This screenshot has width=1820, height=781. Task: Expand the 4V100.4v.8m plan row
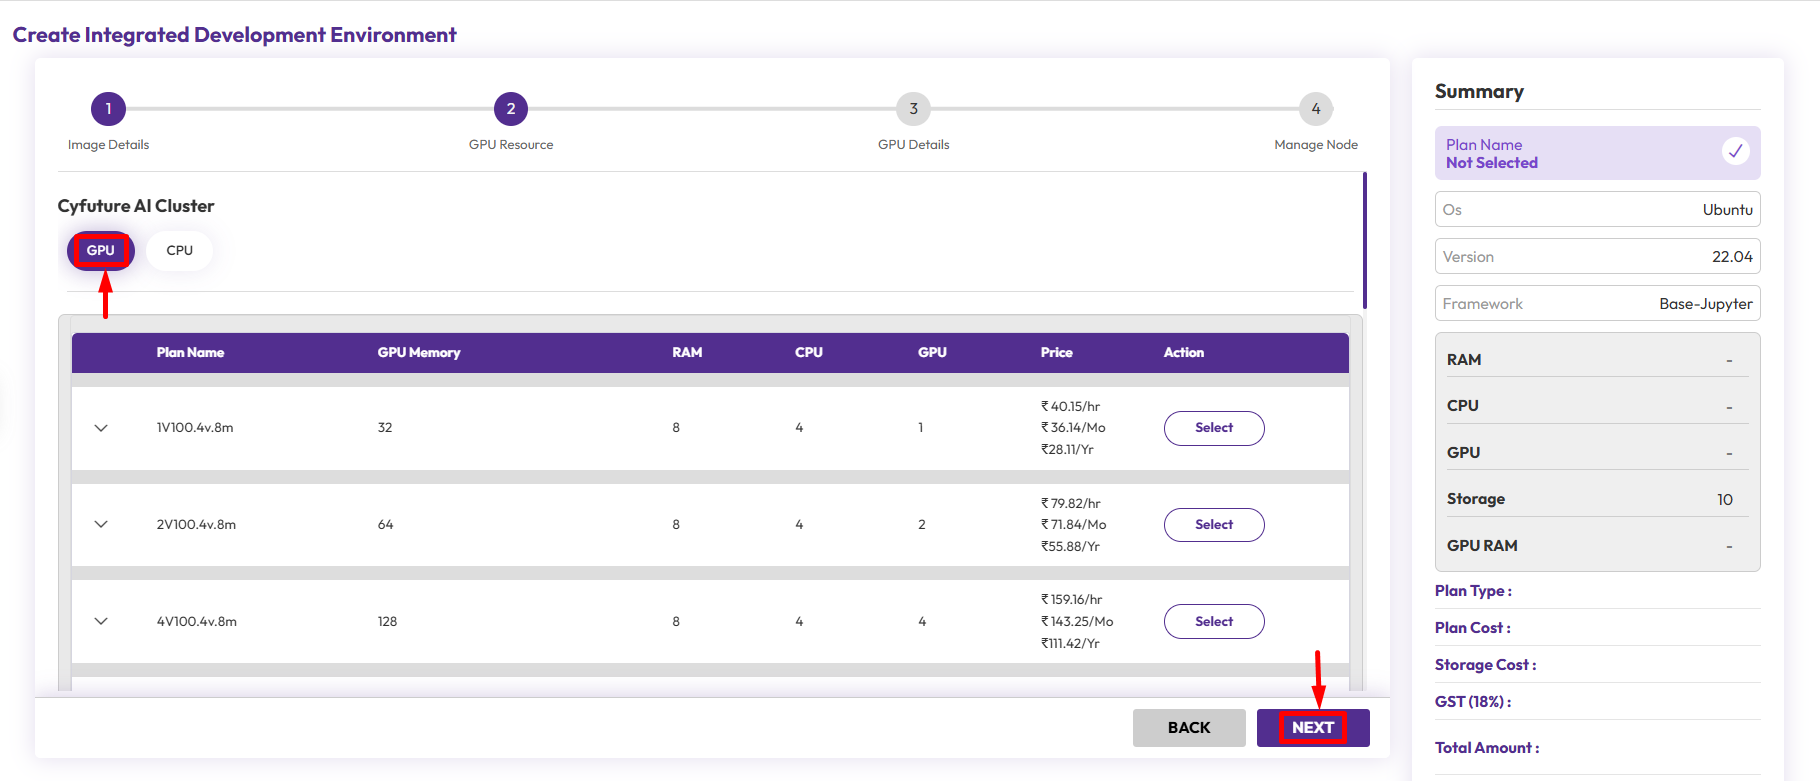101,621
